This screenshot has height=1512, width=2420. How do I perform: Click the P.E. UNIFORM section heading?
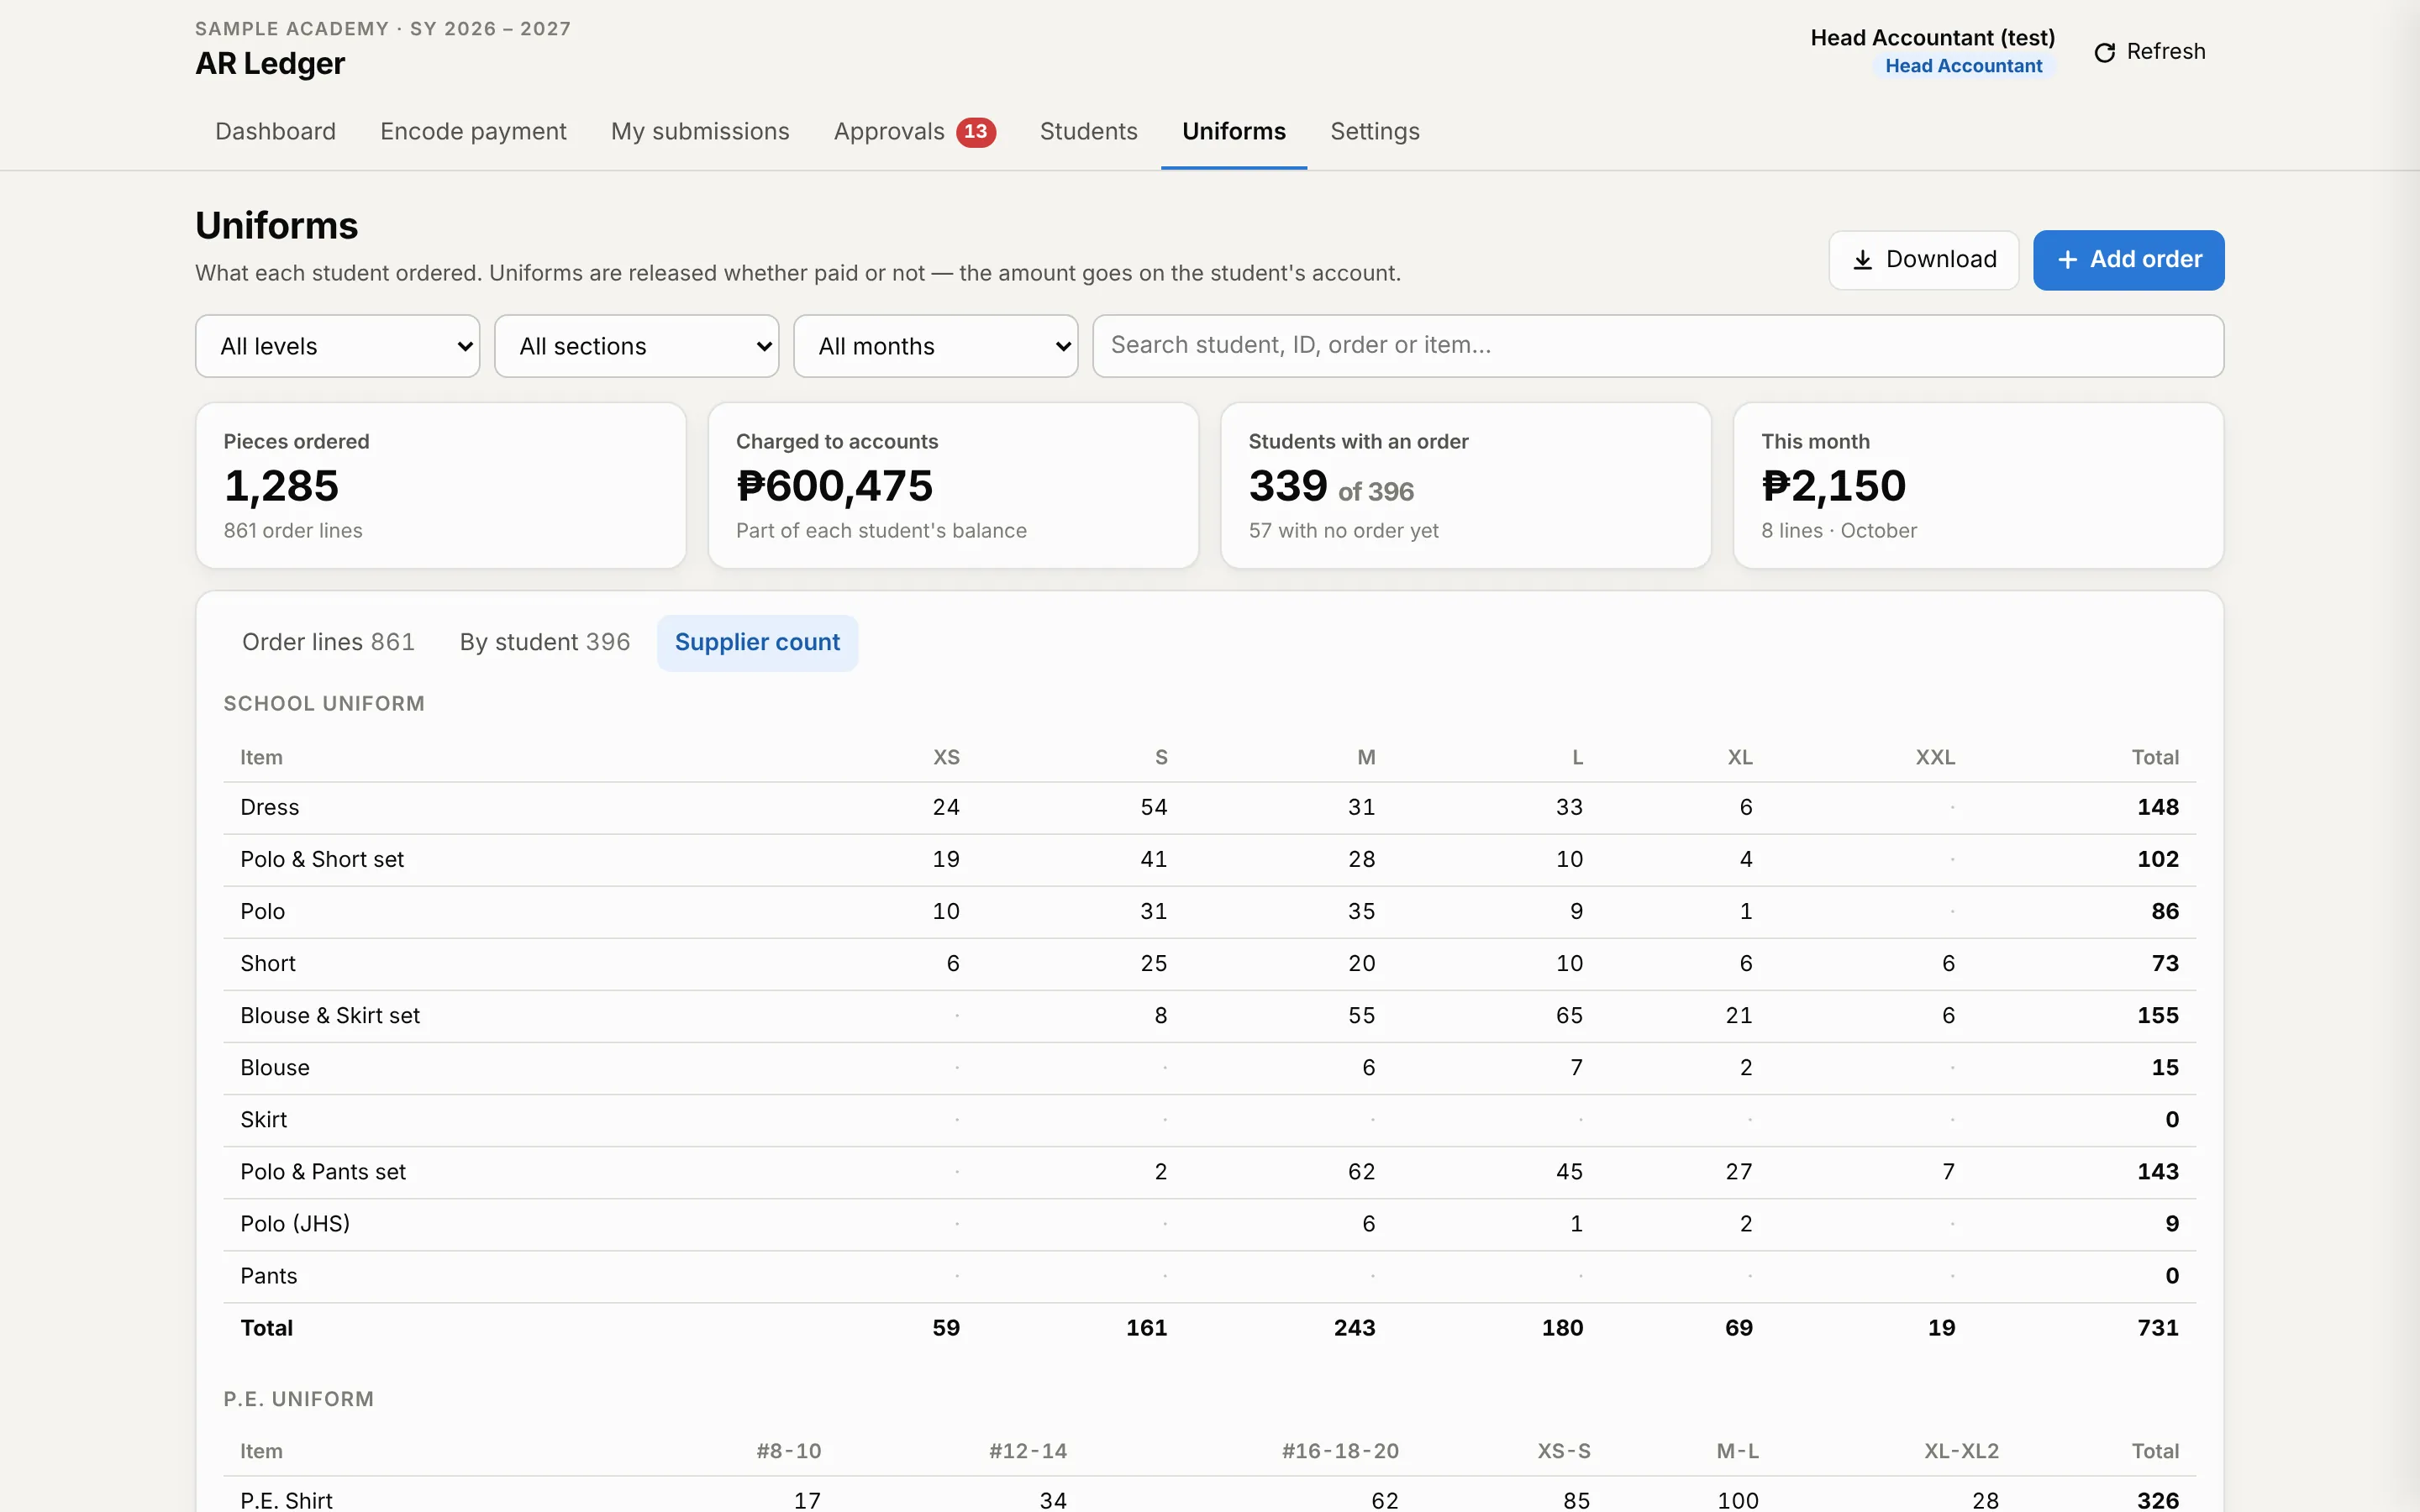click(x=298, y=1400)
